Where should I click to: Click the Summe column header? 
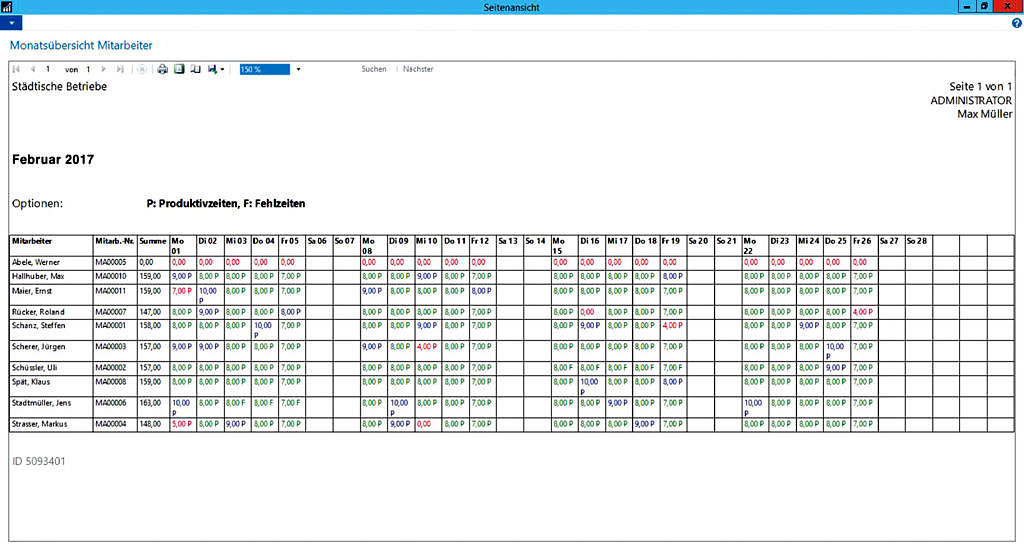click(153, 241)
